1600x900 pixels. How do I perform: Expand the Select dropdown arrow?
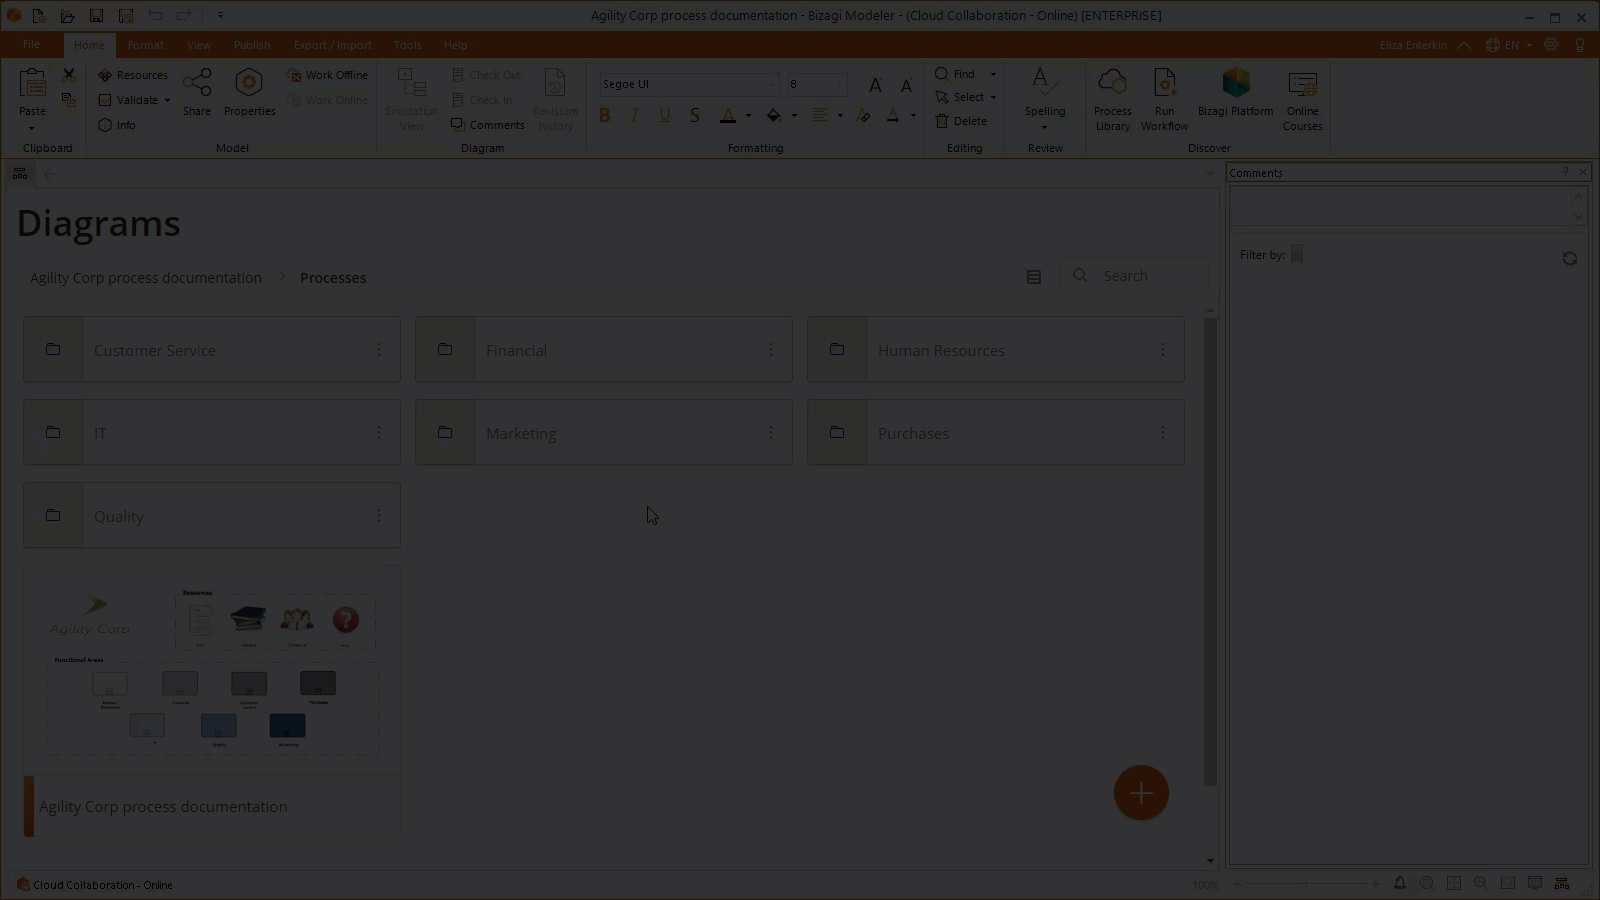[993, 97]
